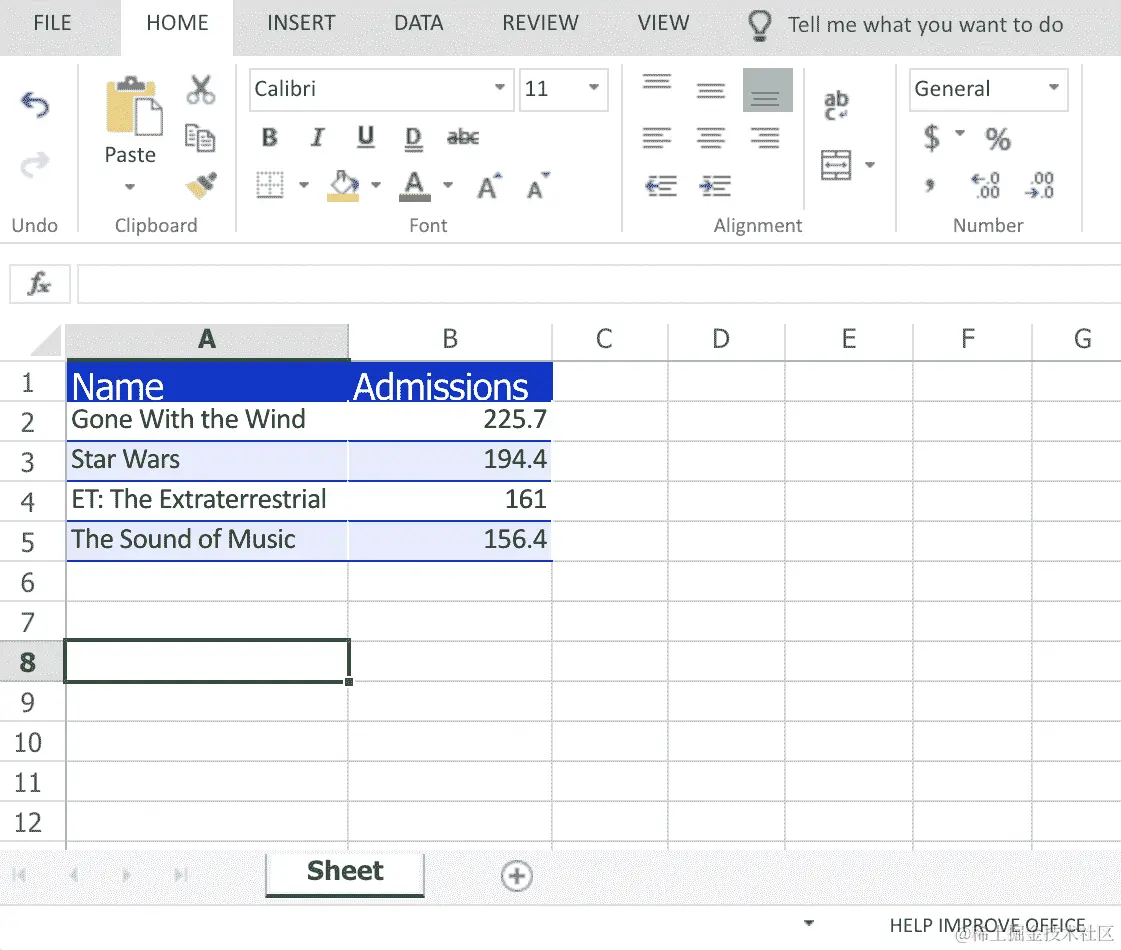Open the Merge cells dropdown arrow
The height and width of the screenshot is (950, 1121).
pyautogui.click(x=870, y=165)
